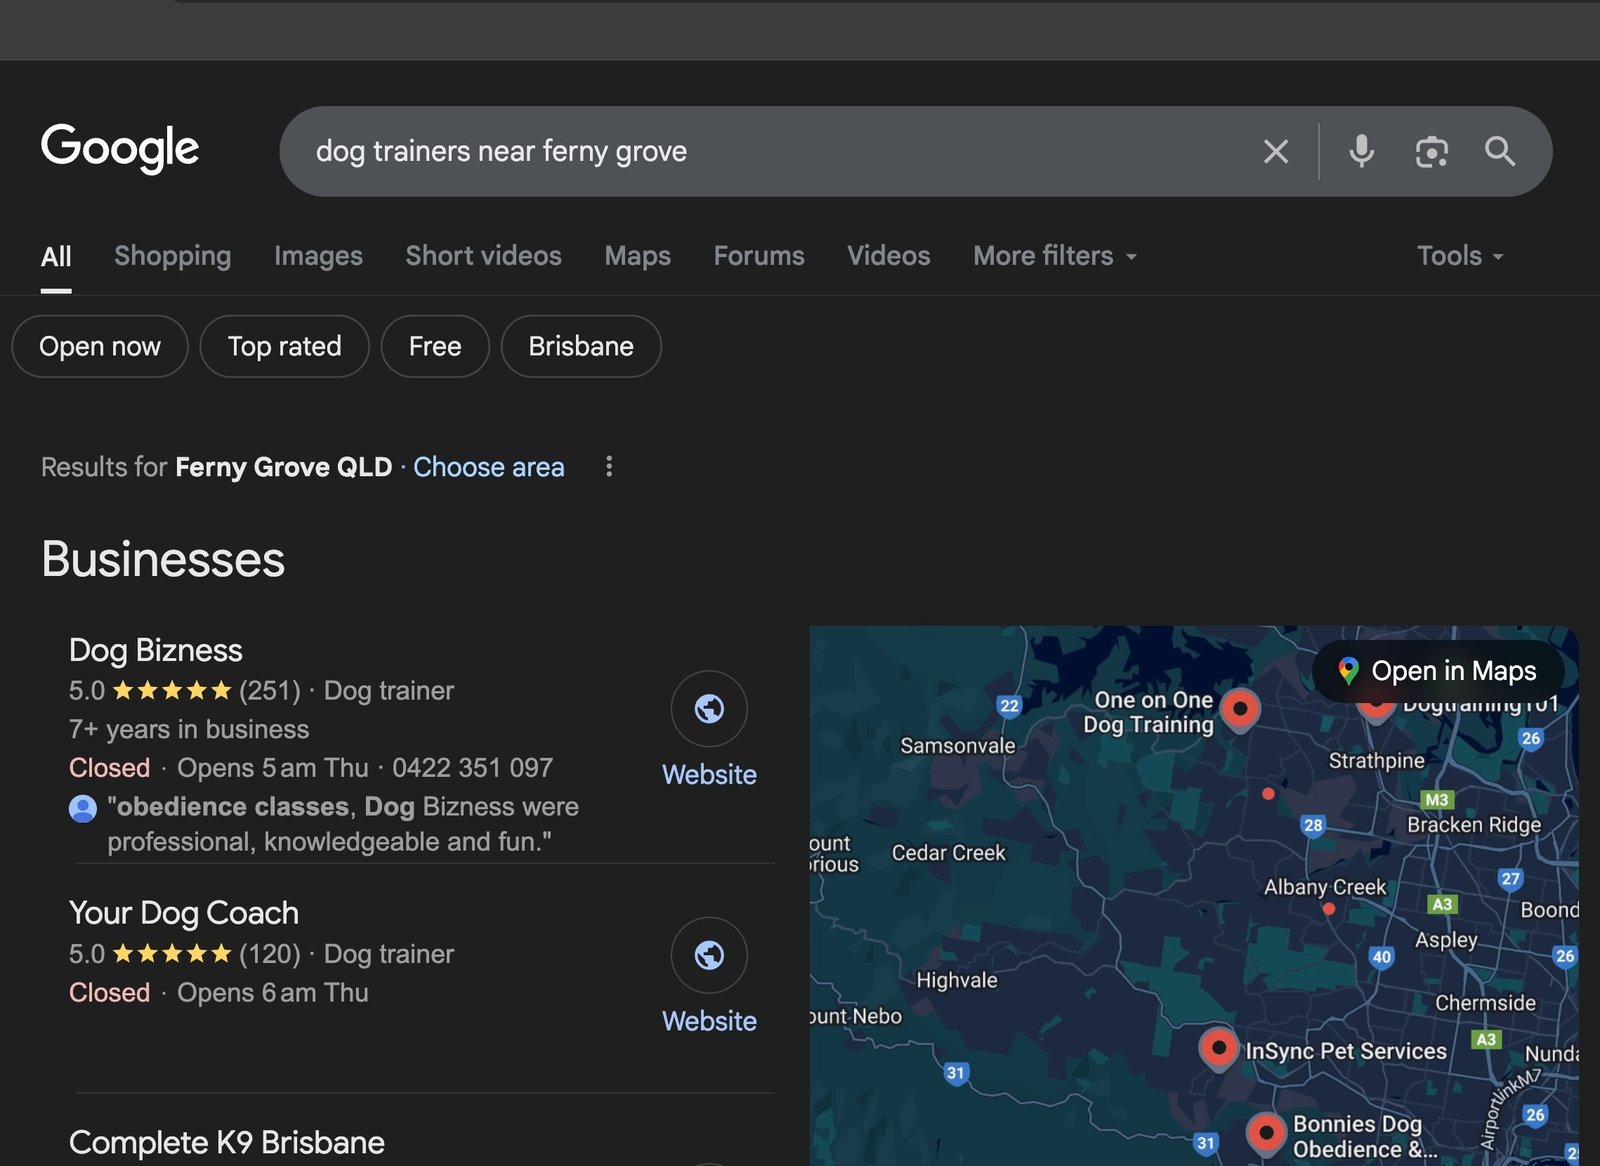
Task: Open Your Dog Coach website via globe icon
Action: 709,955
